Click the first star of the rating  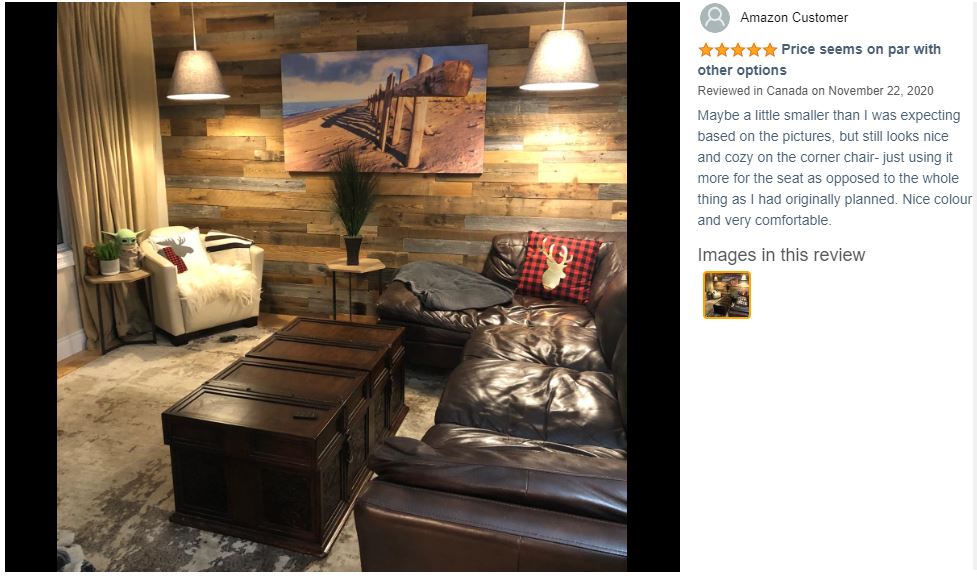(705, 50)
